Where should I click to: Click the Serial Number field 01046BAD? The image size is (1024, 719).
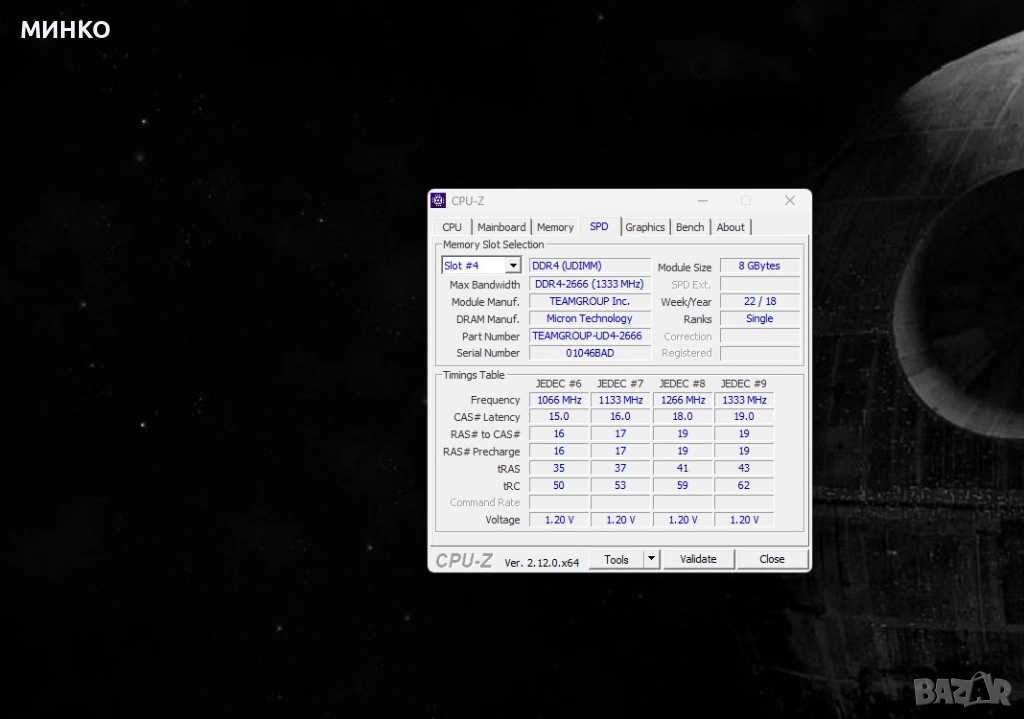pos(589,353)
